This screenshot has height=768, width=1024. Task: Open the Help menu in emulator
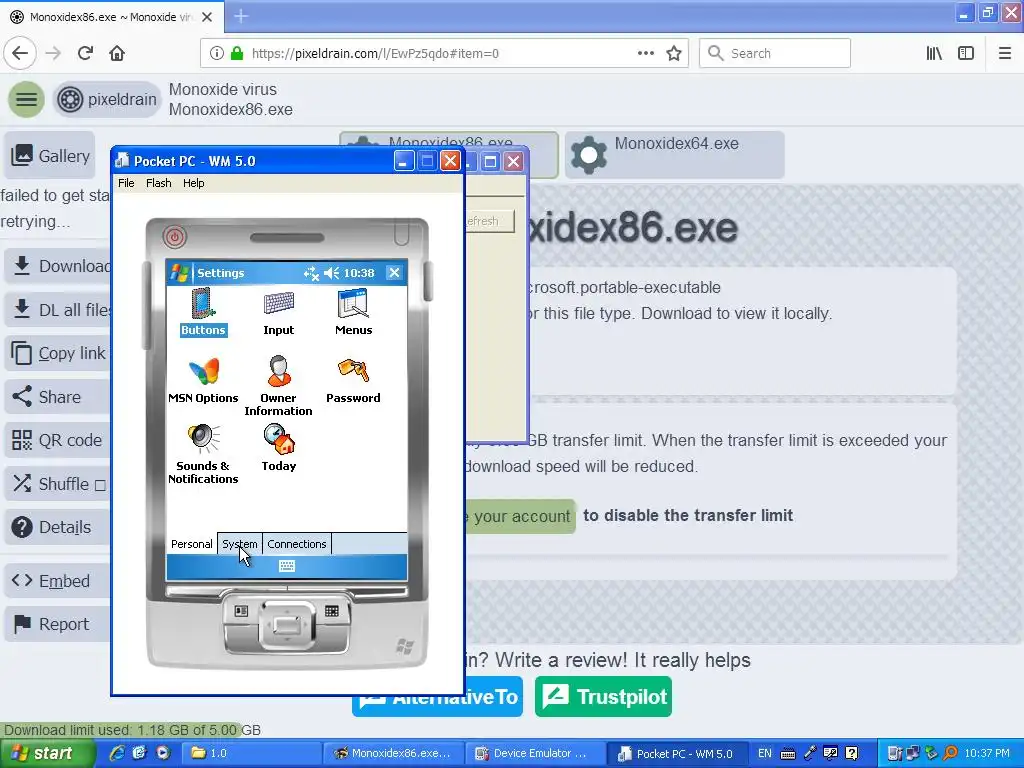click(193, 183)
